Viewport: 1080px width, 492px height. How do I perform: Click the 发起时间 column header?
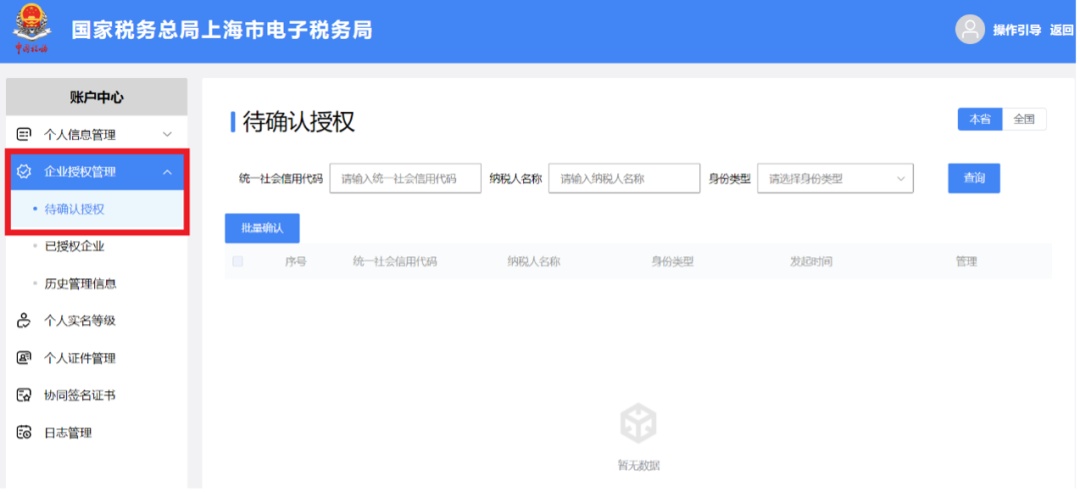pos(811,261)
